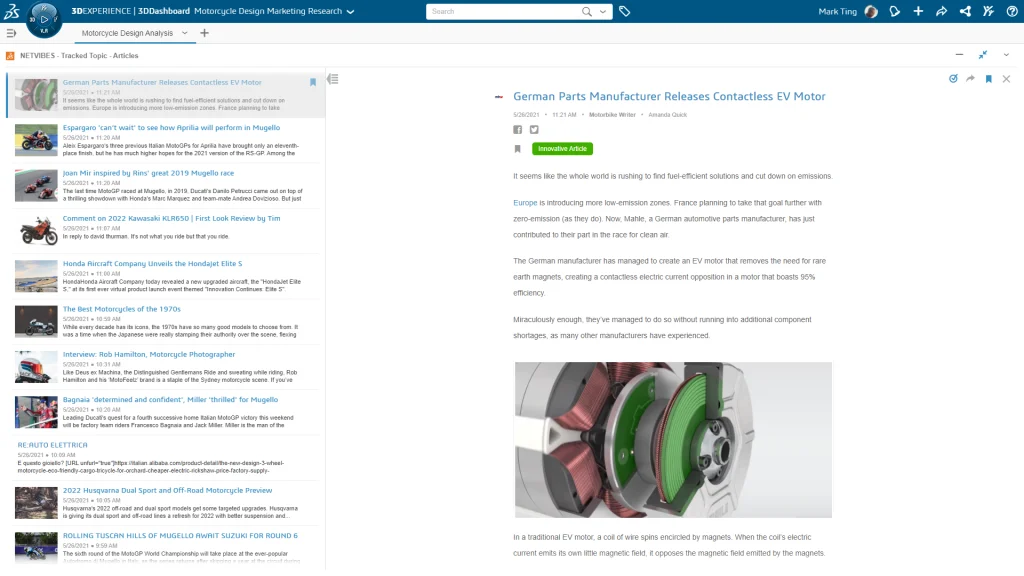This screenshot has height=576, width=1024.
Task: Open the dashboard title dropdown arrow
Action: 351,12
